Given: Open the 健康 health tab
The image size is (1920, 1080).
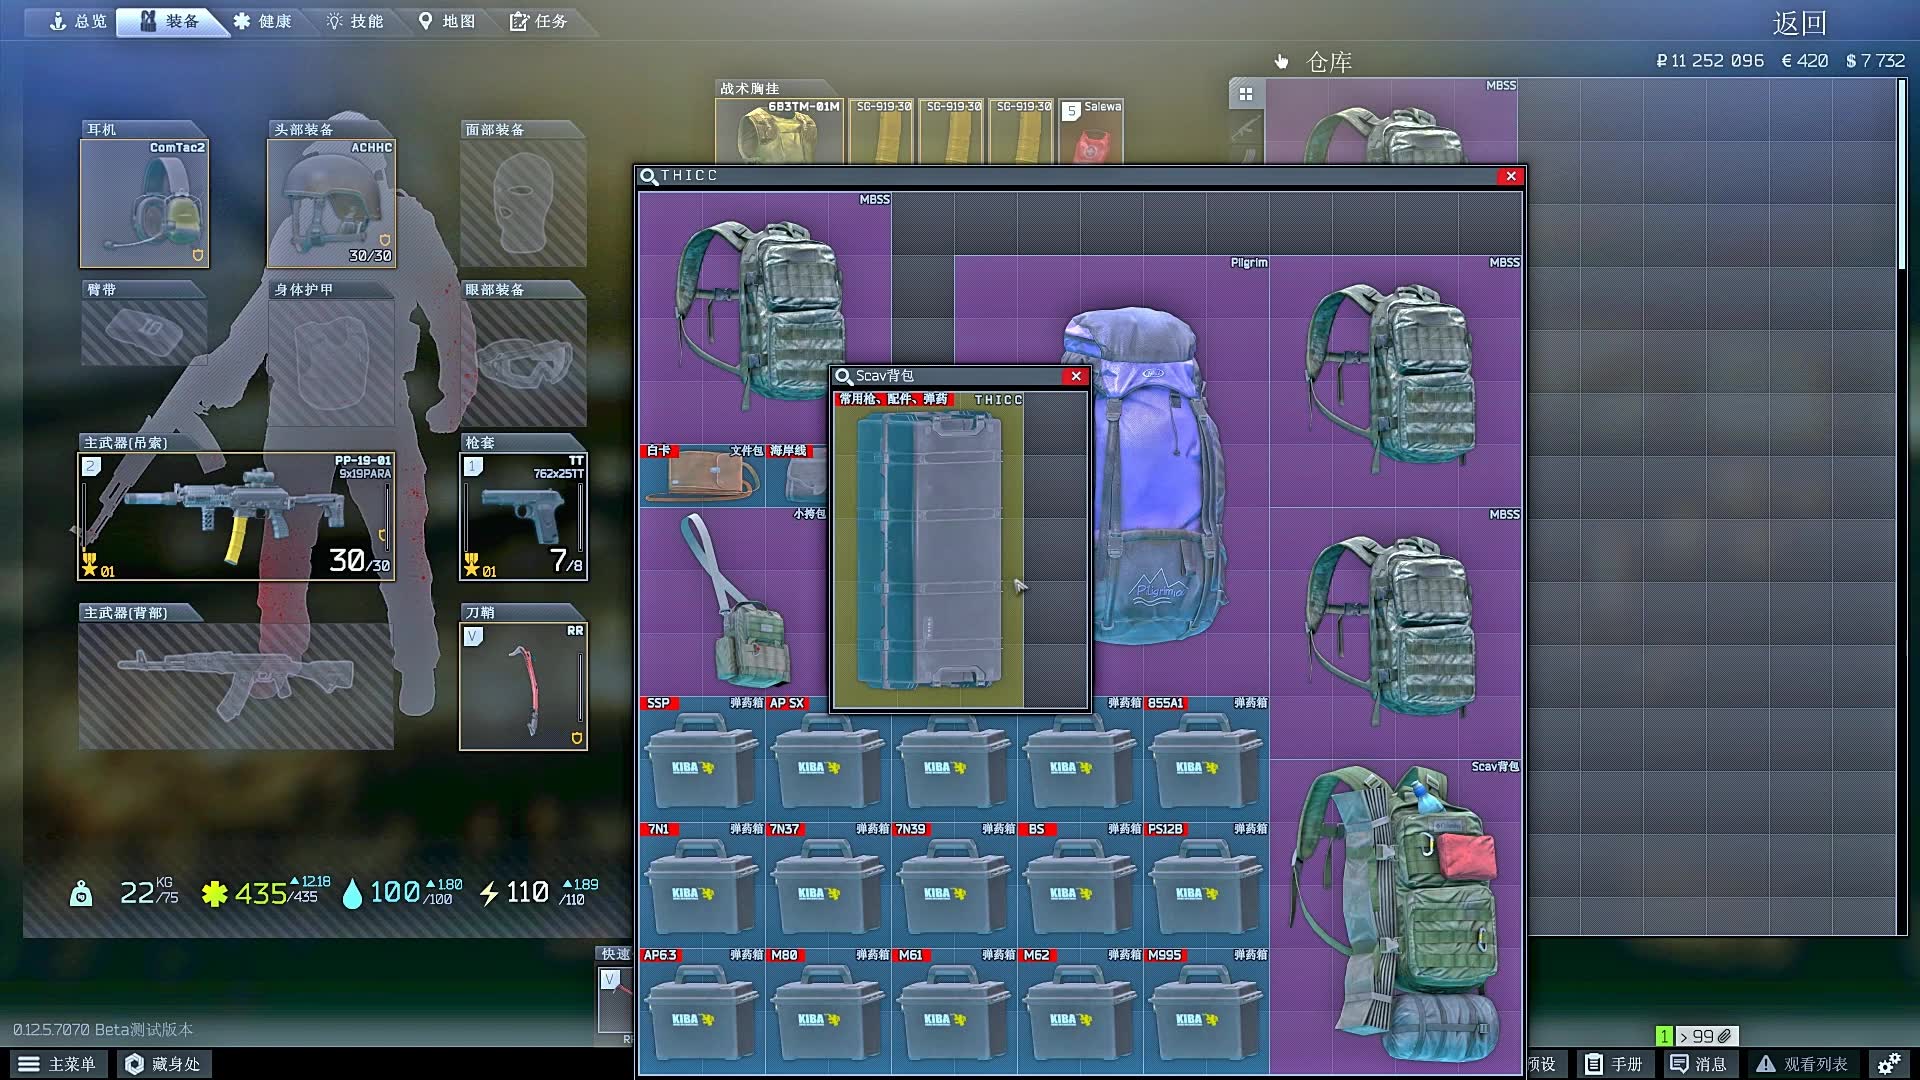Looking at the screenshot, I should (262, 21).
